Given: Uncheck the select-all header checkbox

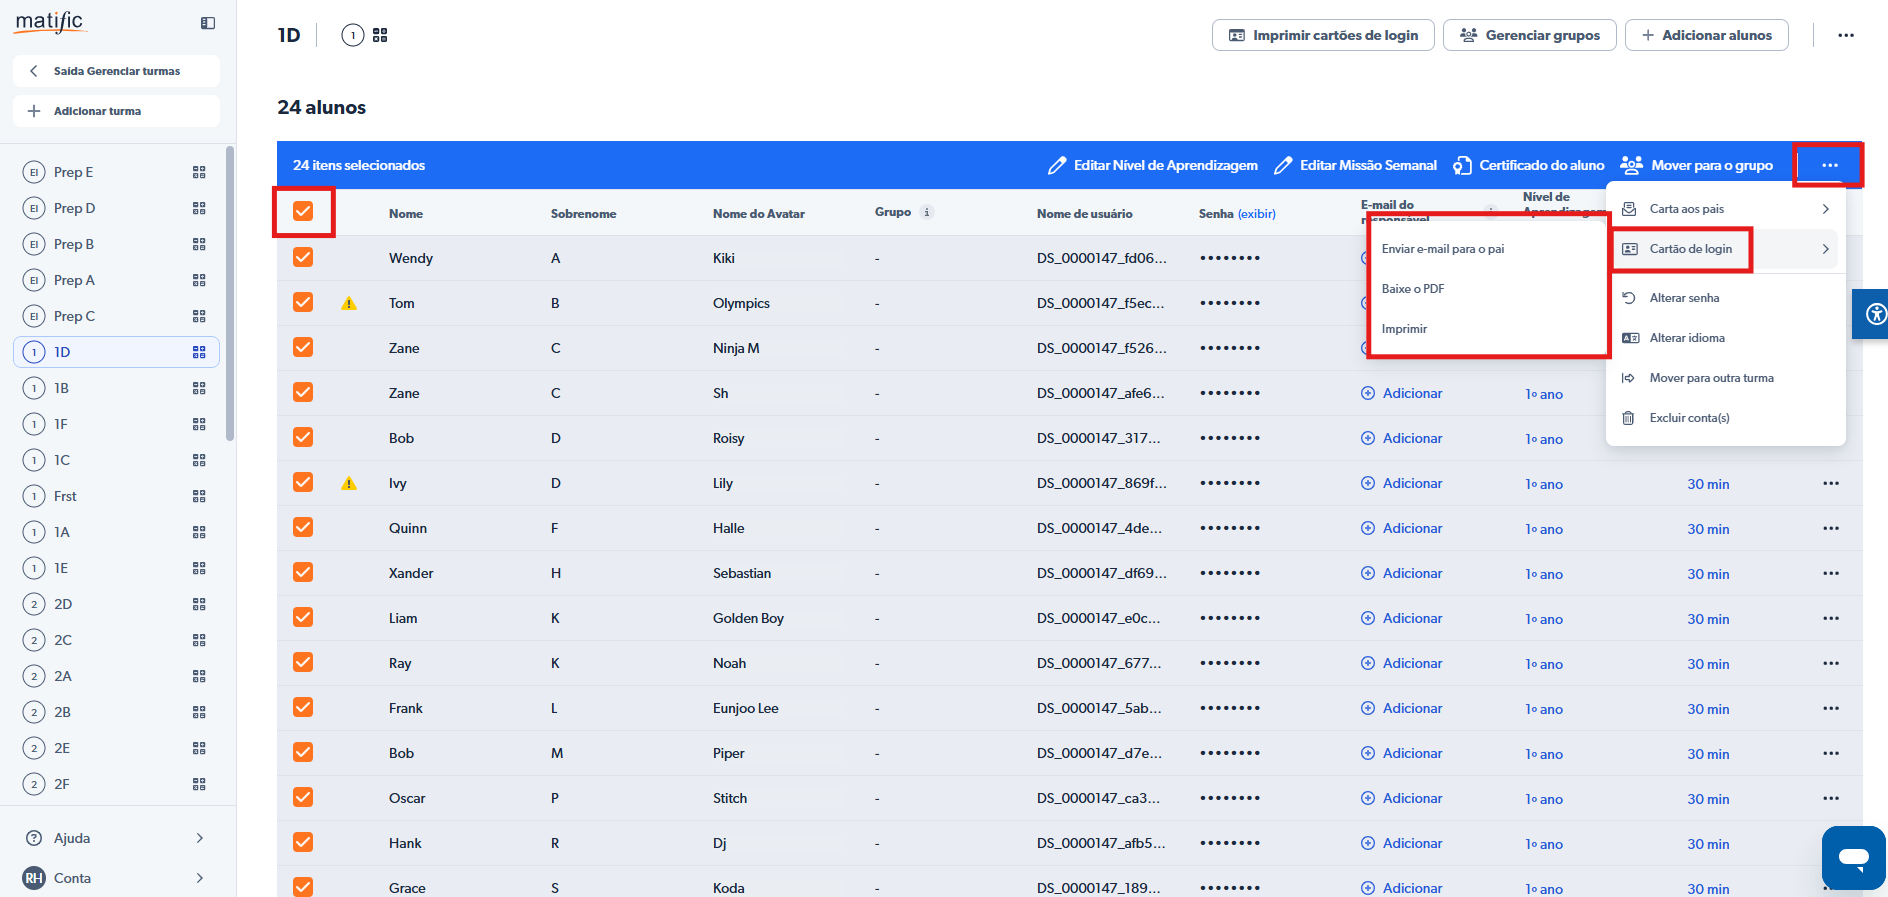Looking at the screenshot, I should click(303, 211).
